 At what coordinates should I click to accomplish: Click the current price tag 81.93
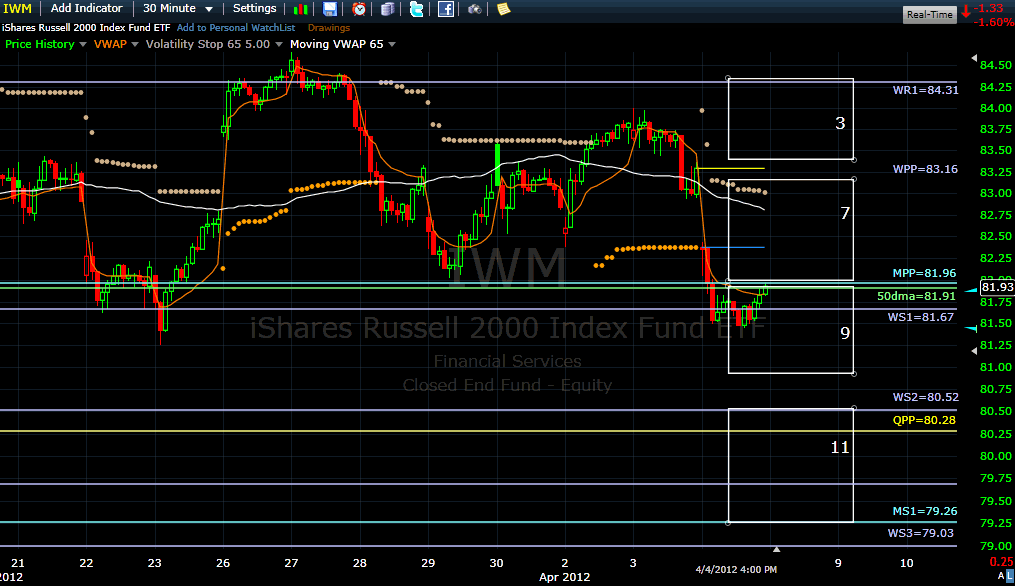click(997, 287)
